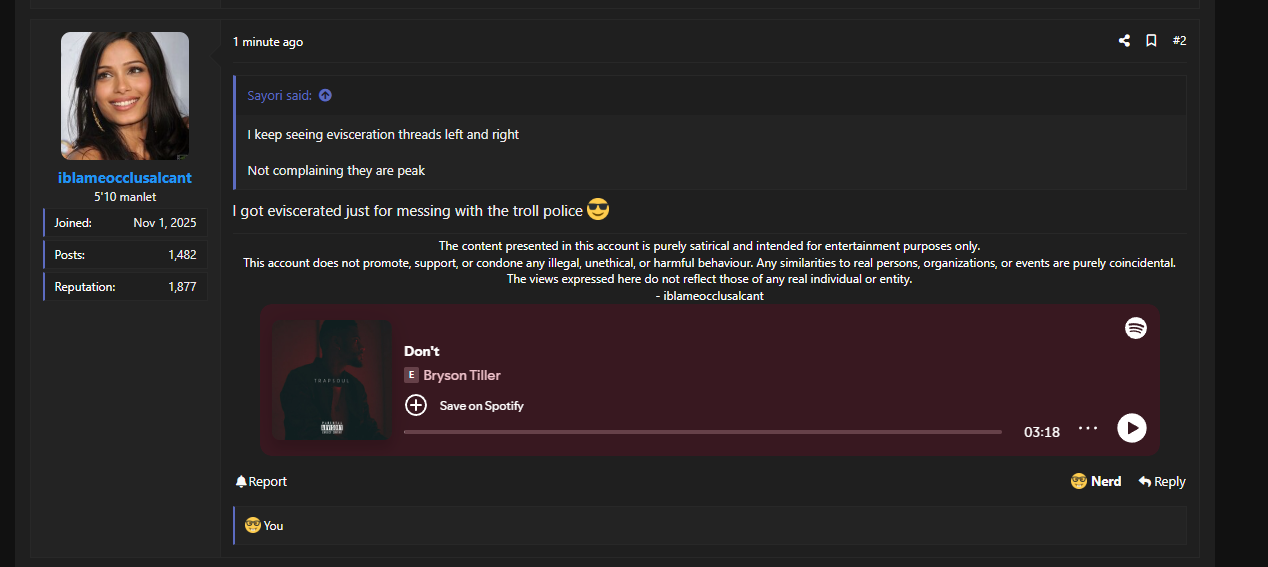Click the "1 minute ago" timestamp

click(x=268, y=42)
